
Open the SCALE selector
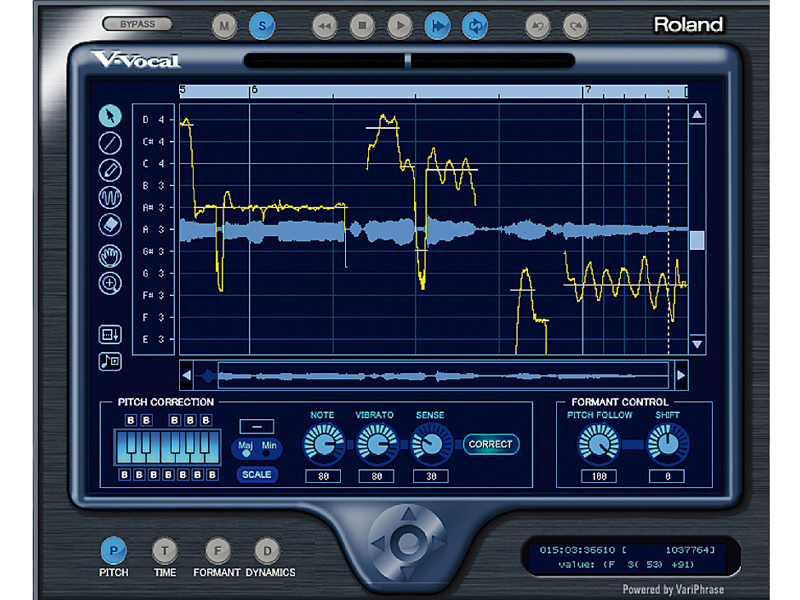click(x=256, y=475)
